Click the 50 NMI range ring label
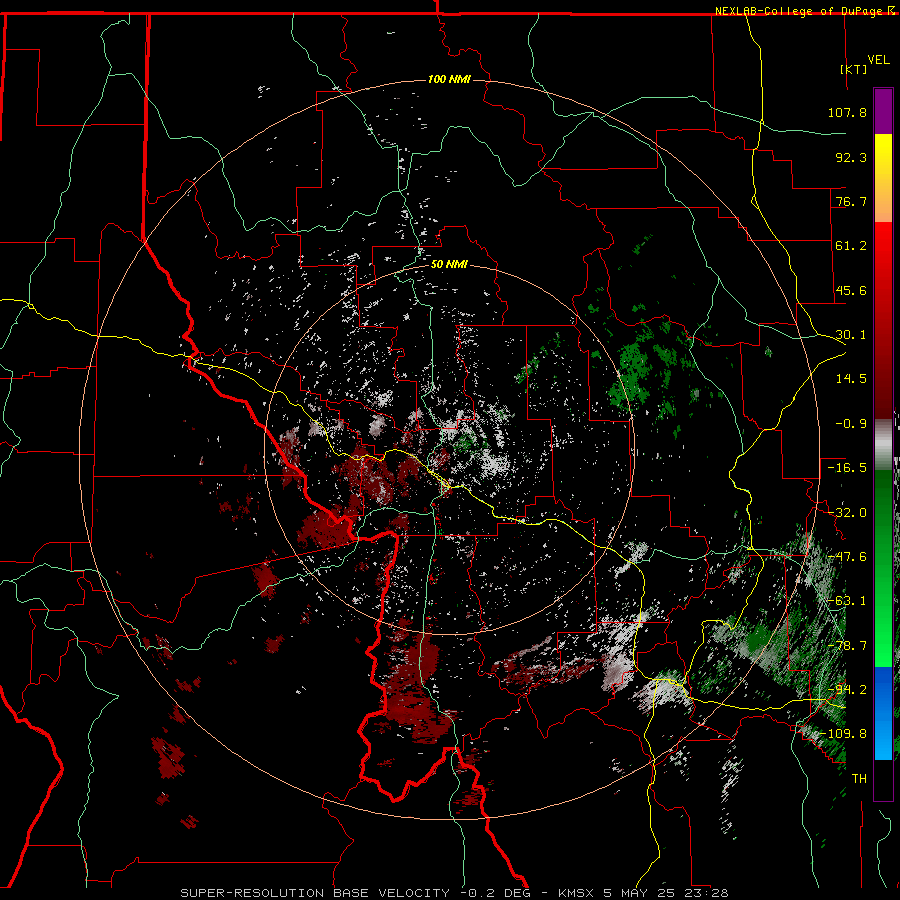Screen dimensions: 900x900 tap(449, 264)
